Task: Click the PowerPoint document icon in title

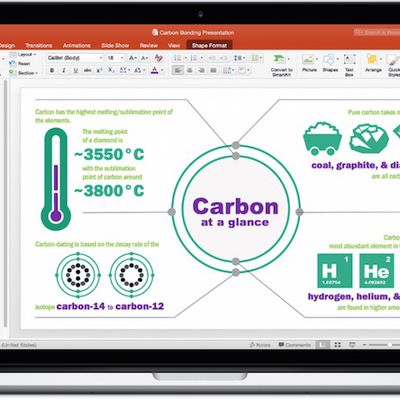Action: (155, 32)
